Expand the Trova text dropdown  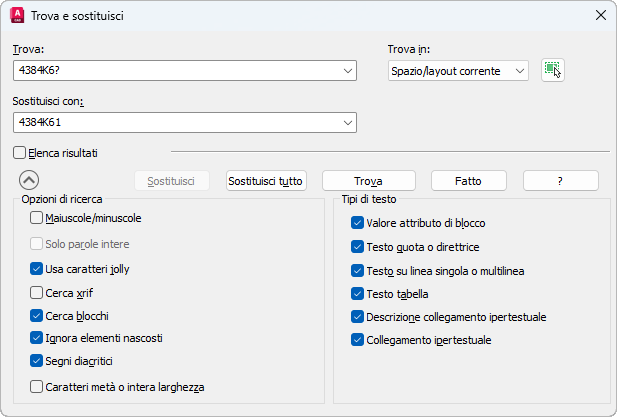click(x=348, y=70)
